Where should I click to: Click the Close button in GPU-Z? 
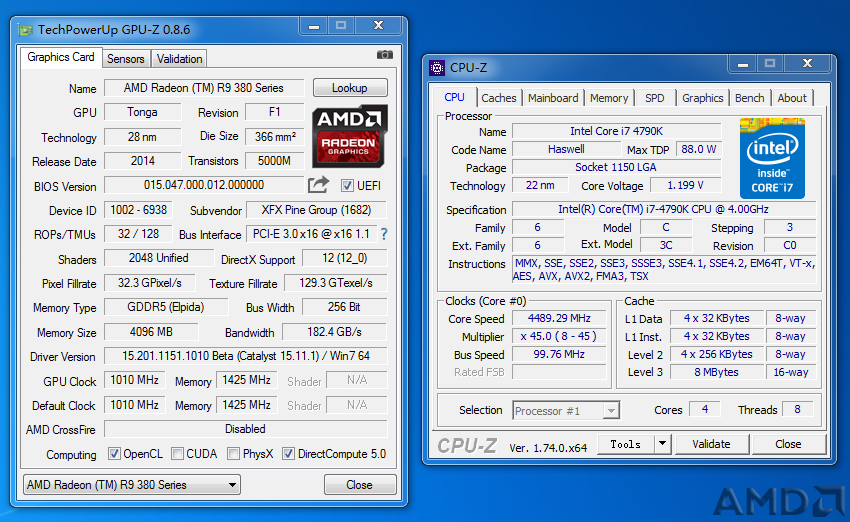(359, 485)
